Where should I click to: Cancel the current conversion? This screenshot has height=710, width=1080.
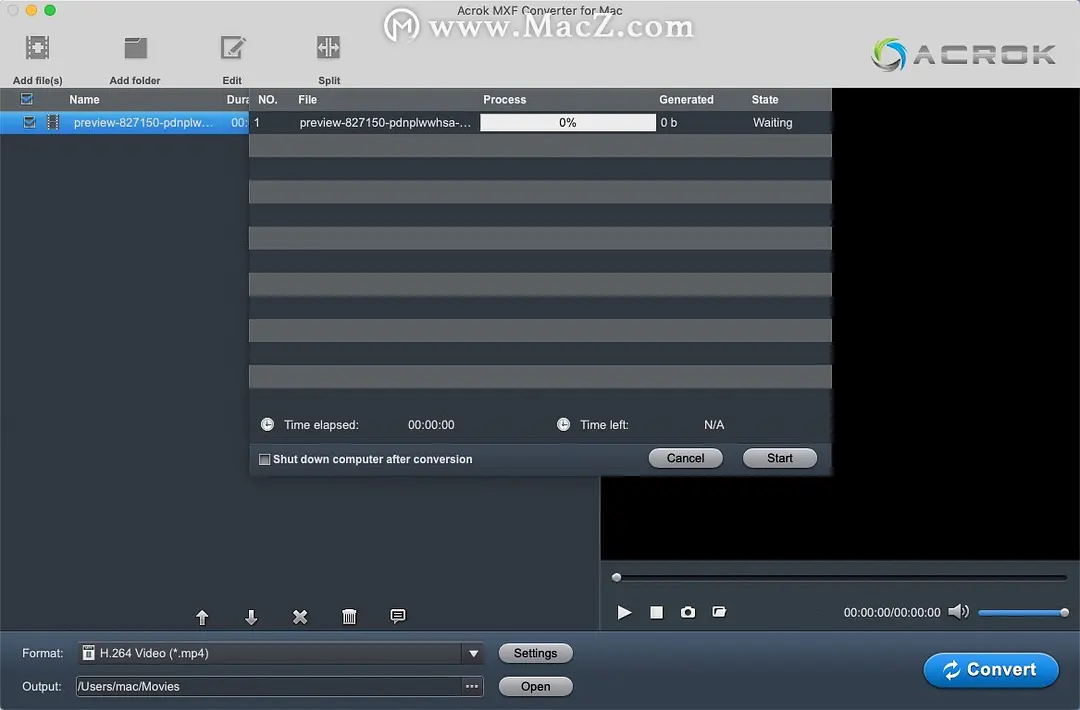coord(685,457)
